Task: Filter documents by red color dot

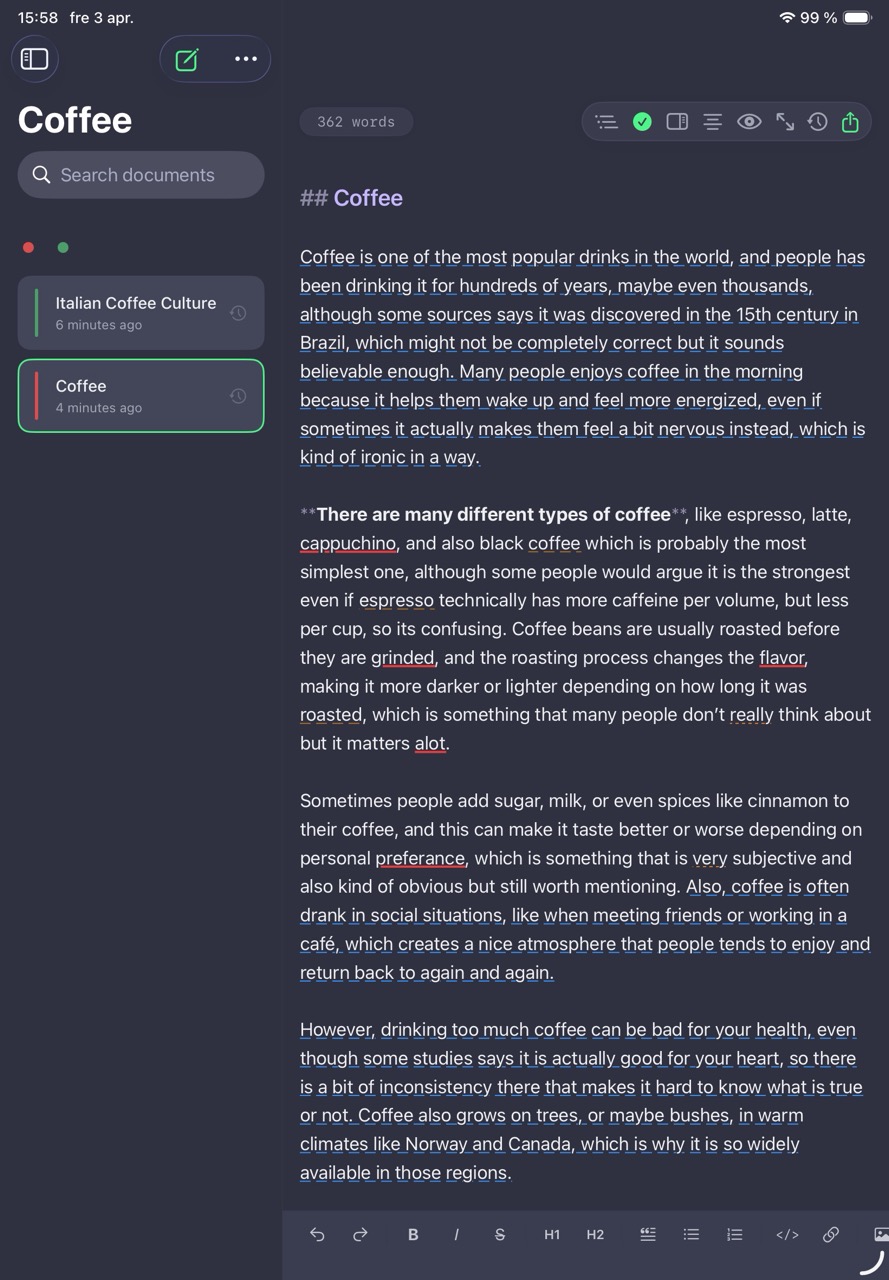Action: 29,248
